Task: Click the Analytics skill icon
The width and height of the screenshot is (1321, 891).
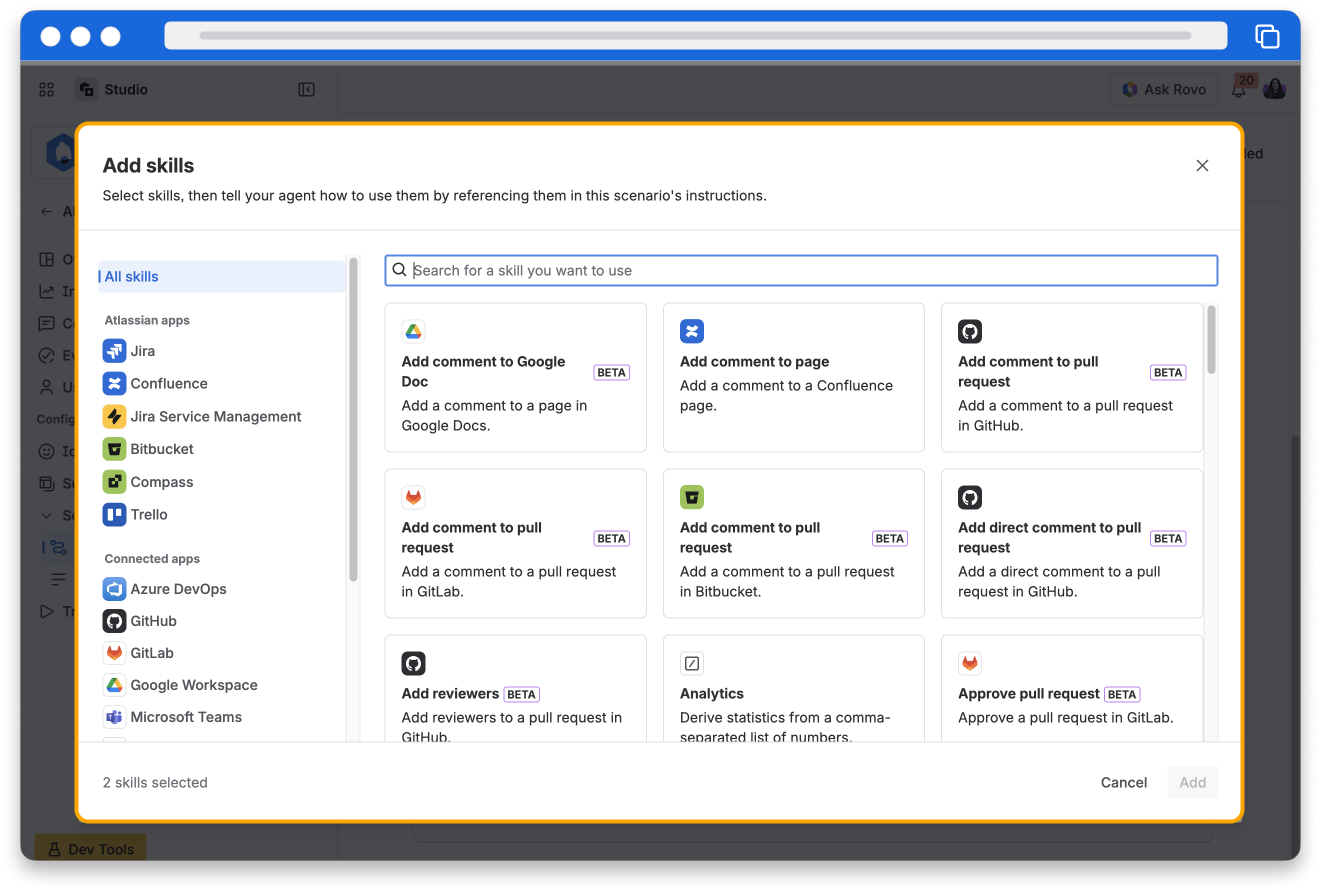Action: point(692,663)
